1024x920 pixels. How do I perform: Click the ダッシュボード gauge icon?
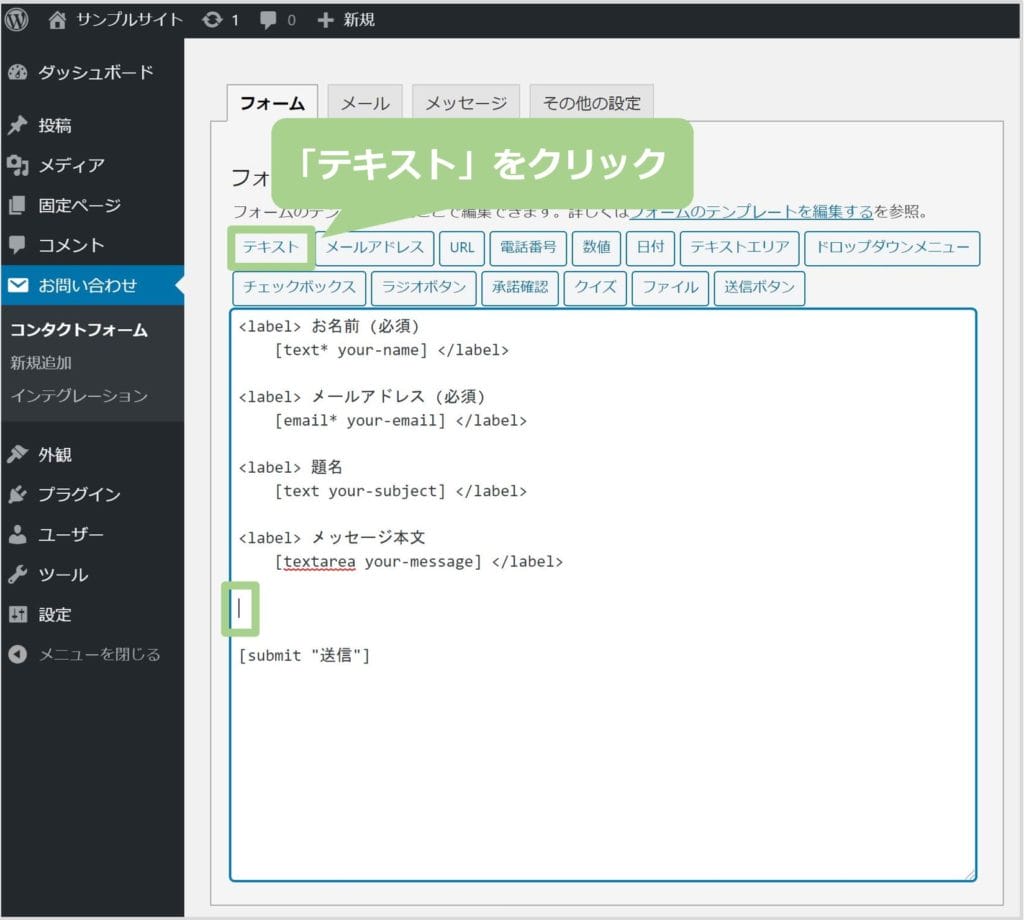[x=18, y=72]
